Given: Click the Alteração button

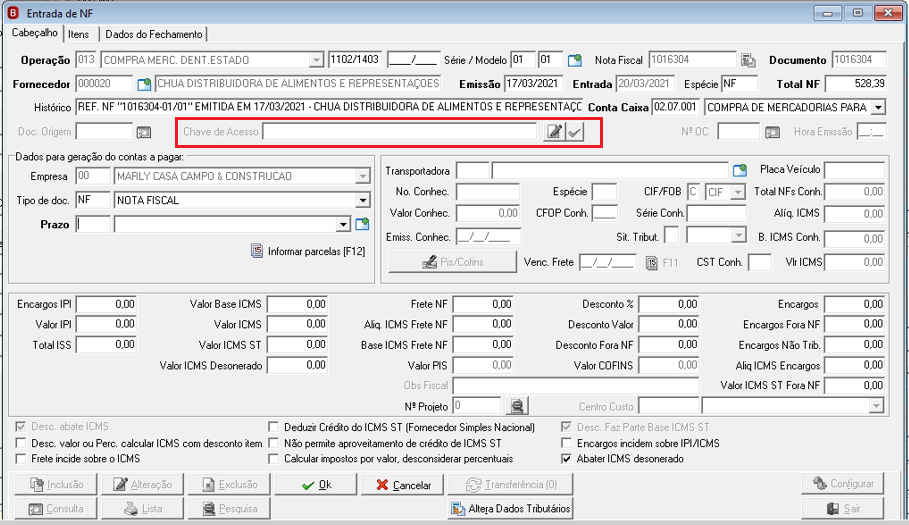Looking at the screenshot, I should (x=143, y=484).
